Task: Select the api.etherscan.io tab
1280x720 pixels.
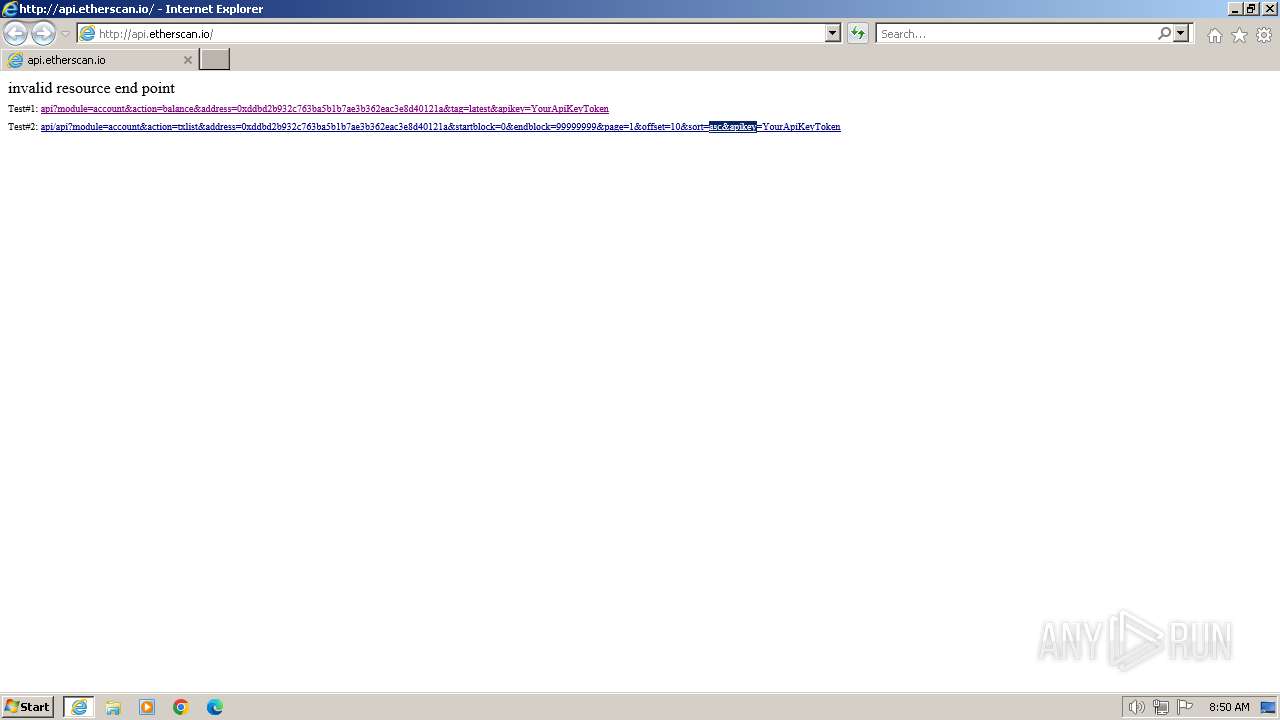Action: (99, 60)
